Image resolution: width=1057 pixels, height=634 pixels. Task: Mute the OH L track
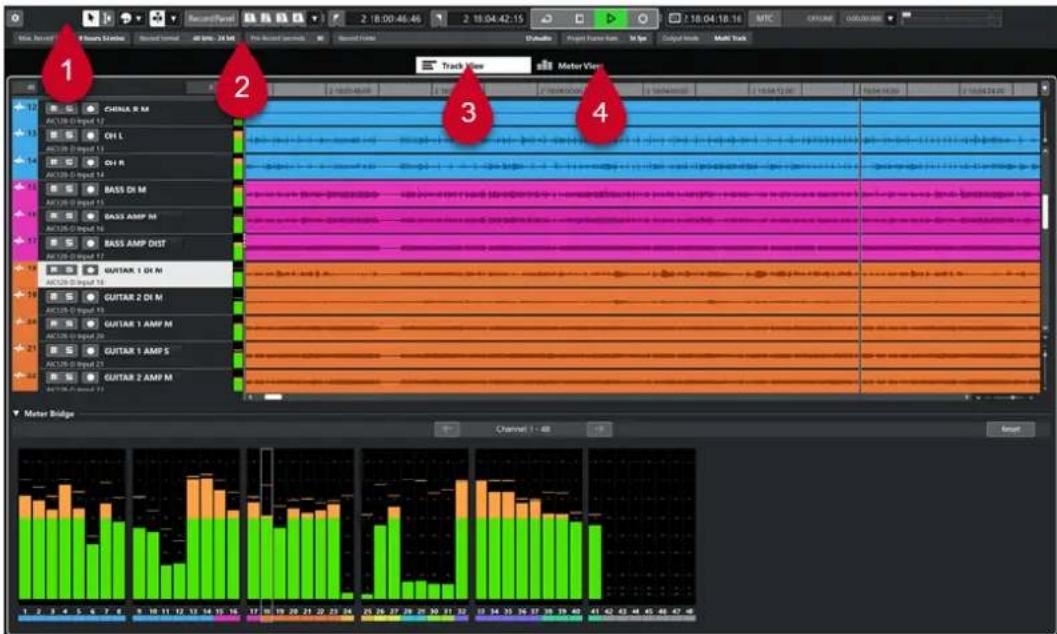(54, 135)
